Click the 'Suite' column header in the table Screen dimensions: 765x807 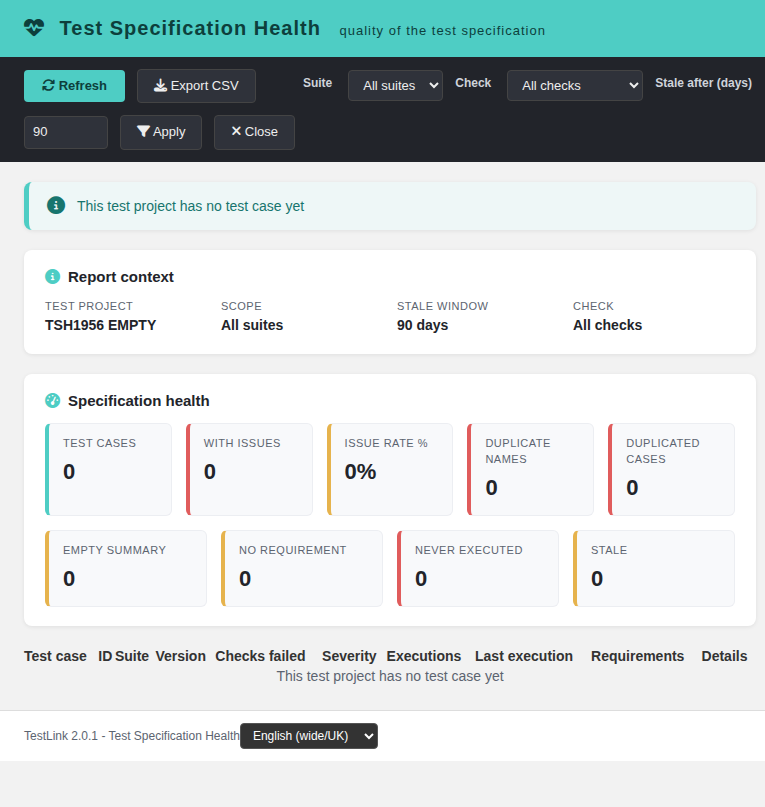[132, 656]
